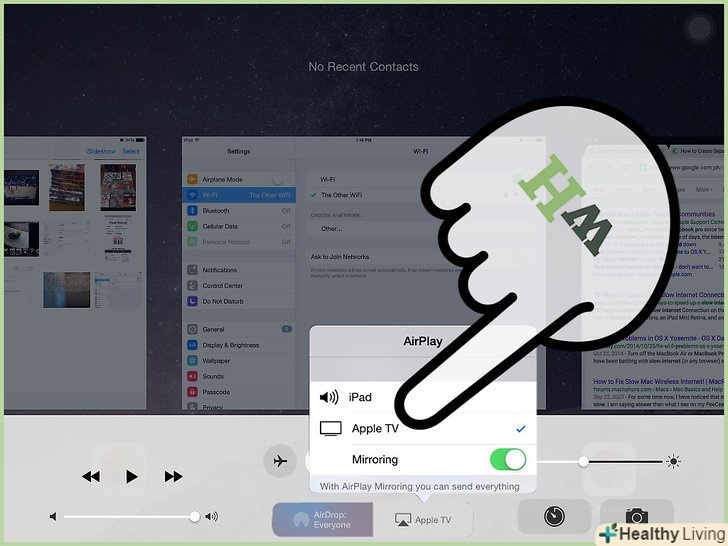Open the stacked books photo thumbnail
Image resolution: width=728 pixels, height=546 pixels.
[x=67, y=187]
